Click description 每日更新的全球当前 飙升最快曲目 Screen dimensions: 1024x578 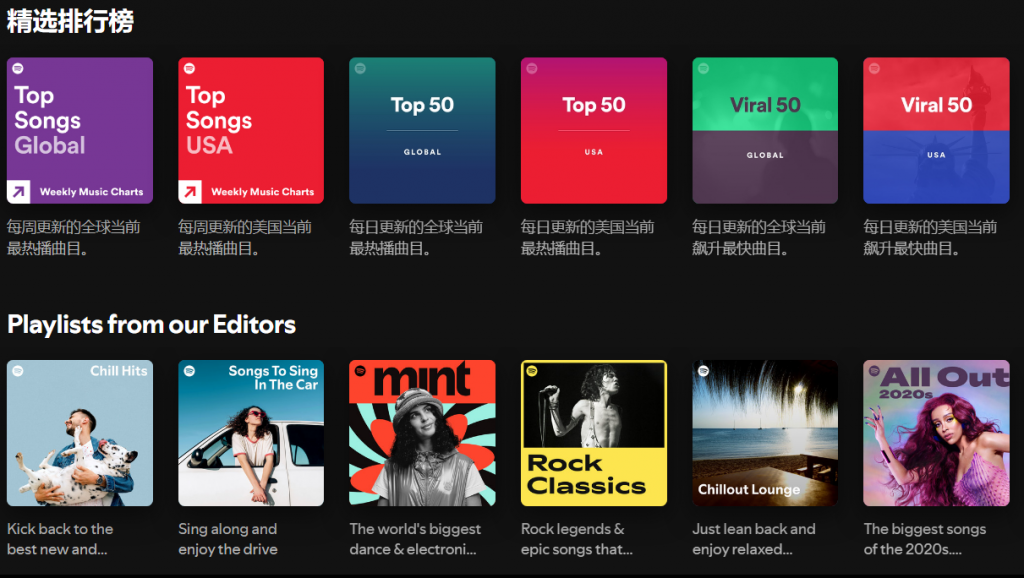[759, 238]
